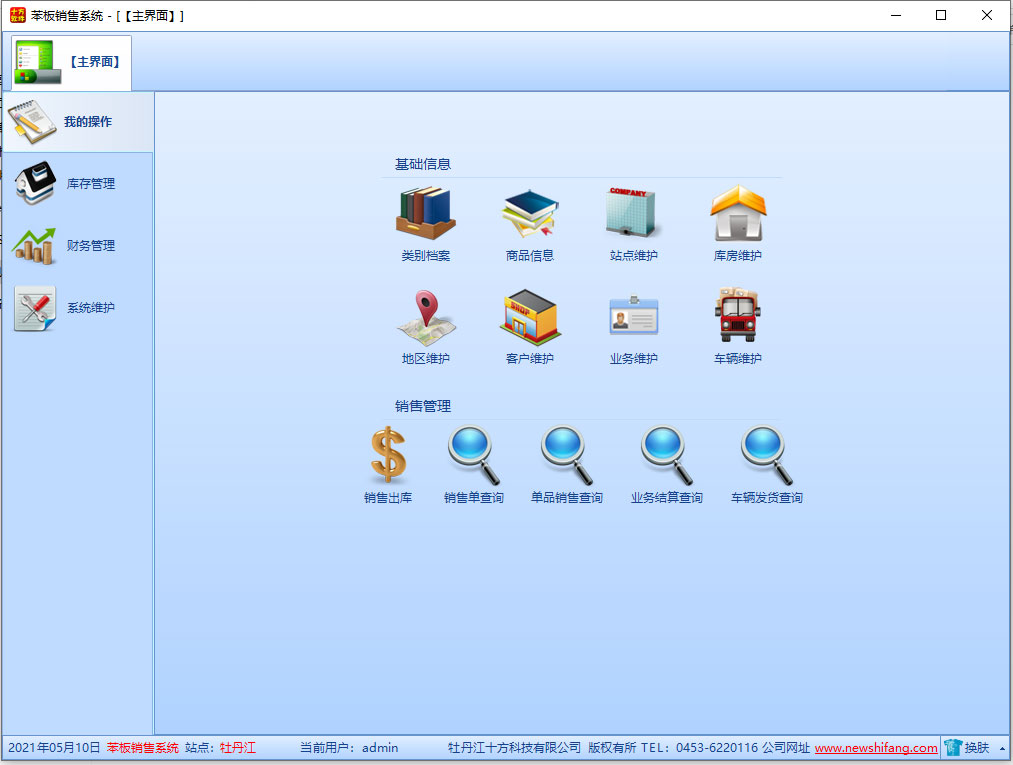Click the 业务维护 ID card icon
1013x765 pixels.
(x=633, y=317)
